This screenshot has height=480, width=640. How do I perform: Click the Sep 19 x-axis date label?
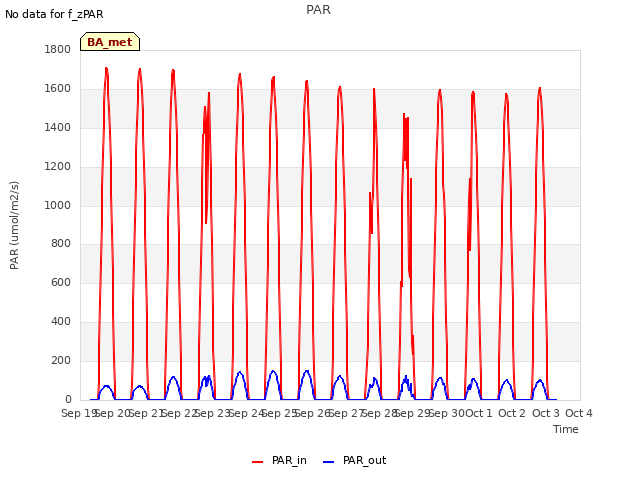[x=79, y=413]
